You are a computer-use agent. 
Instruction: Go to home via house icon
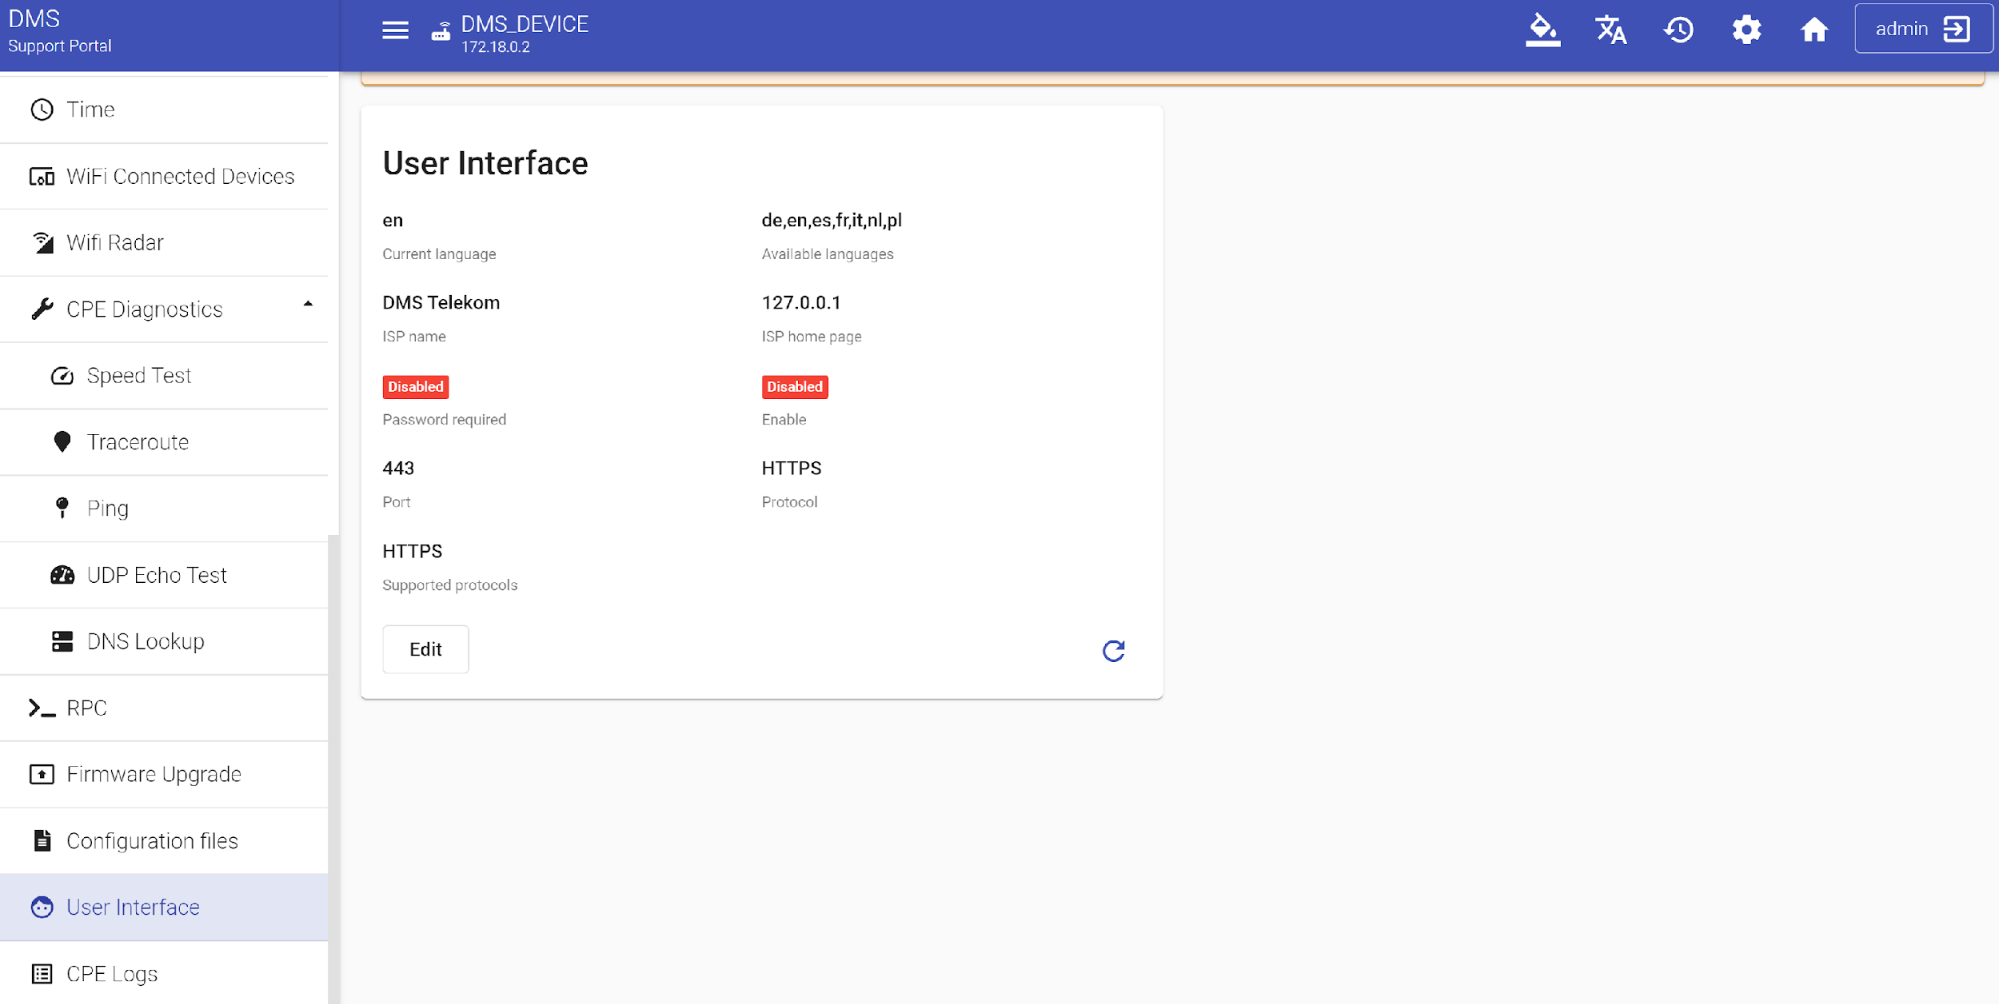1813,30
